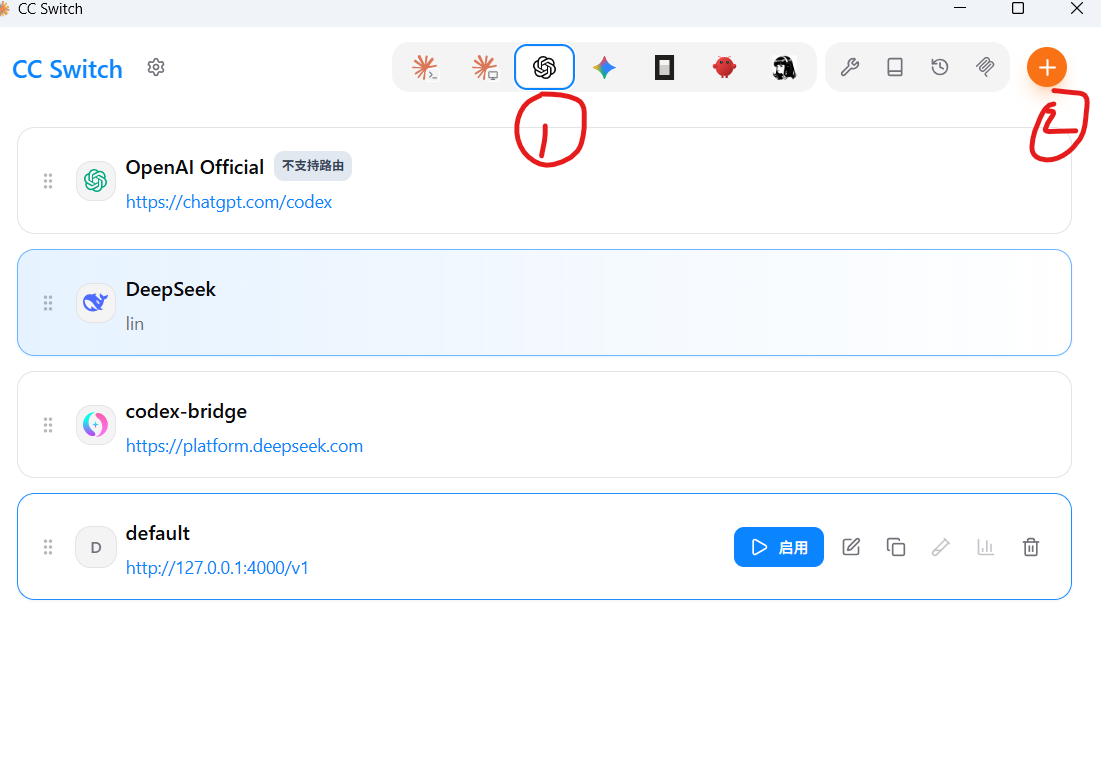Select the default provider name
This screenshot has width=1101, height=771.
pos(157,533)
